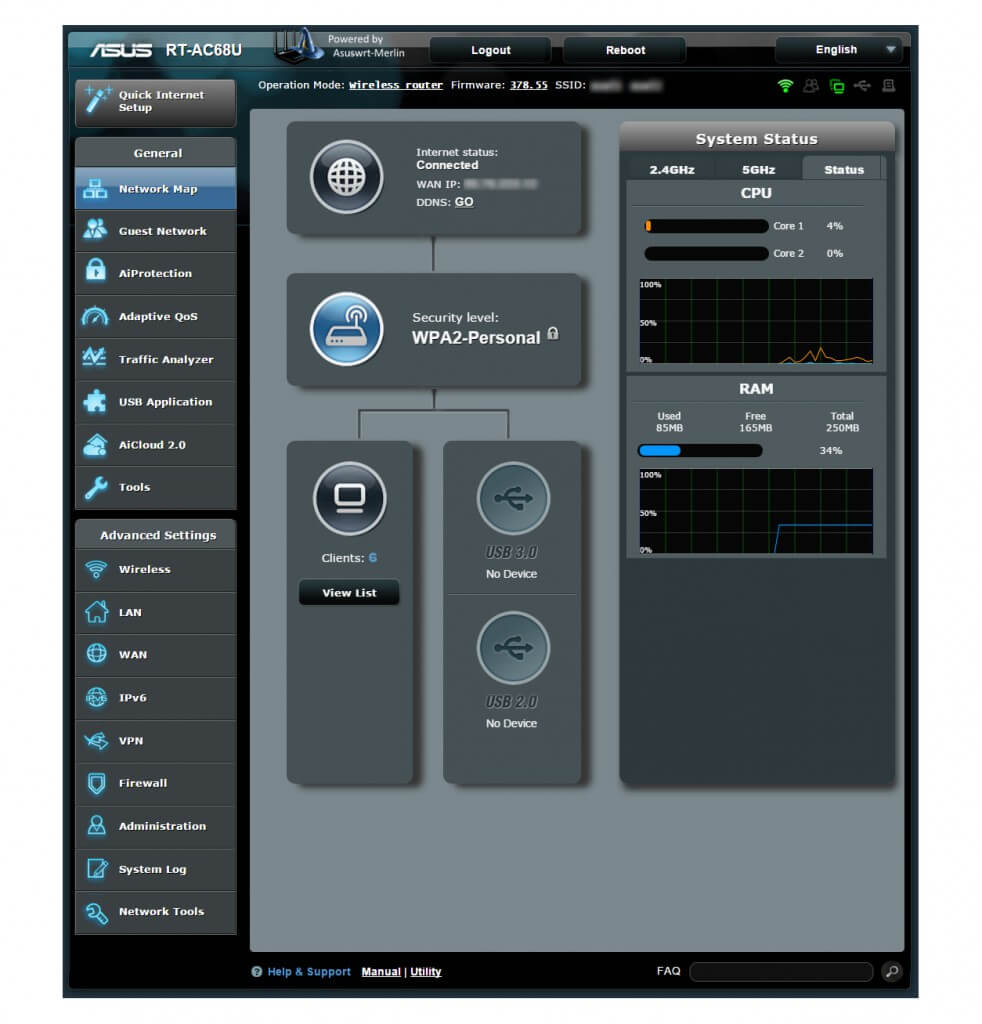Click the "WPA2-Personal" security level text

[x=476, y=338]
